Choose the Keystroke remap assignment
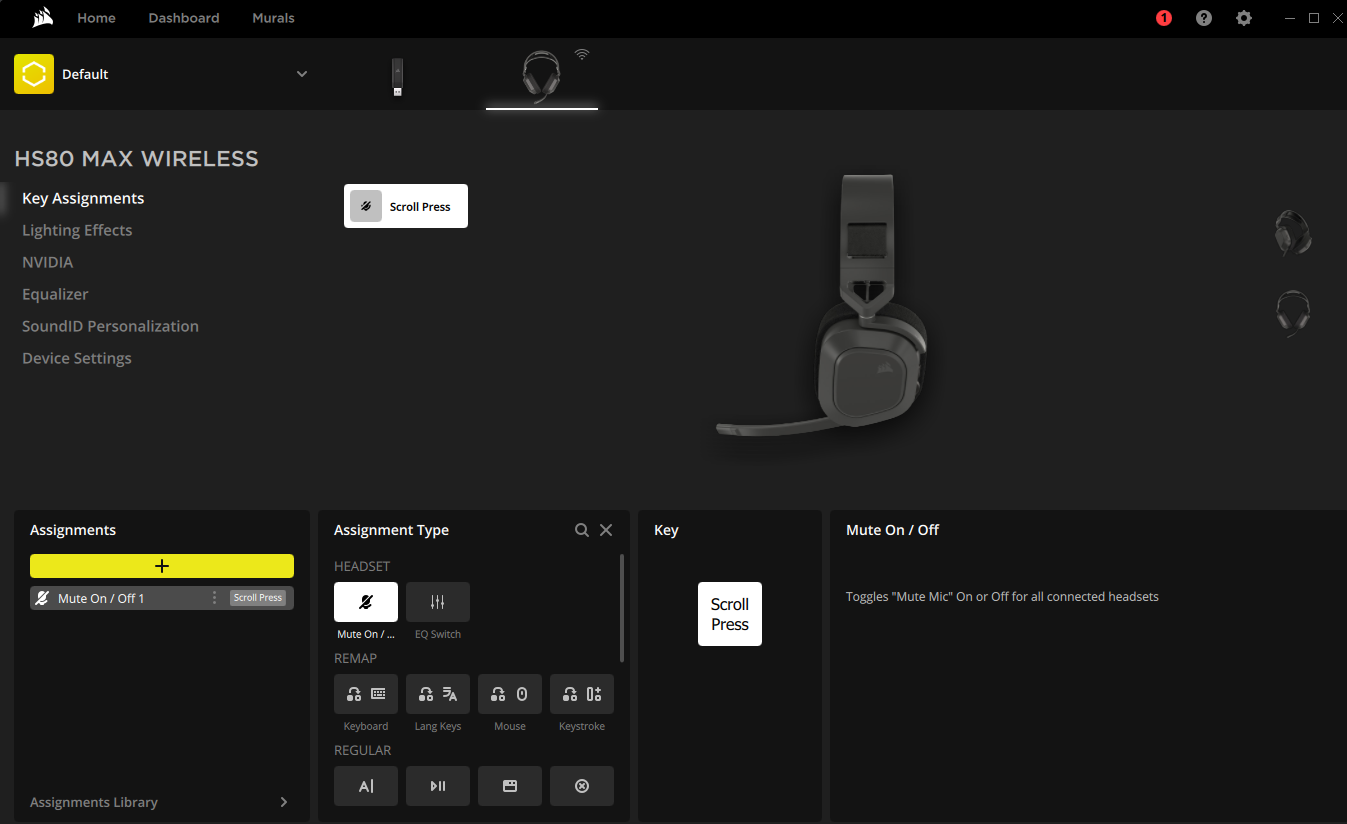The height and width of the screenshot is (824, 1347). click(582, 694)
